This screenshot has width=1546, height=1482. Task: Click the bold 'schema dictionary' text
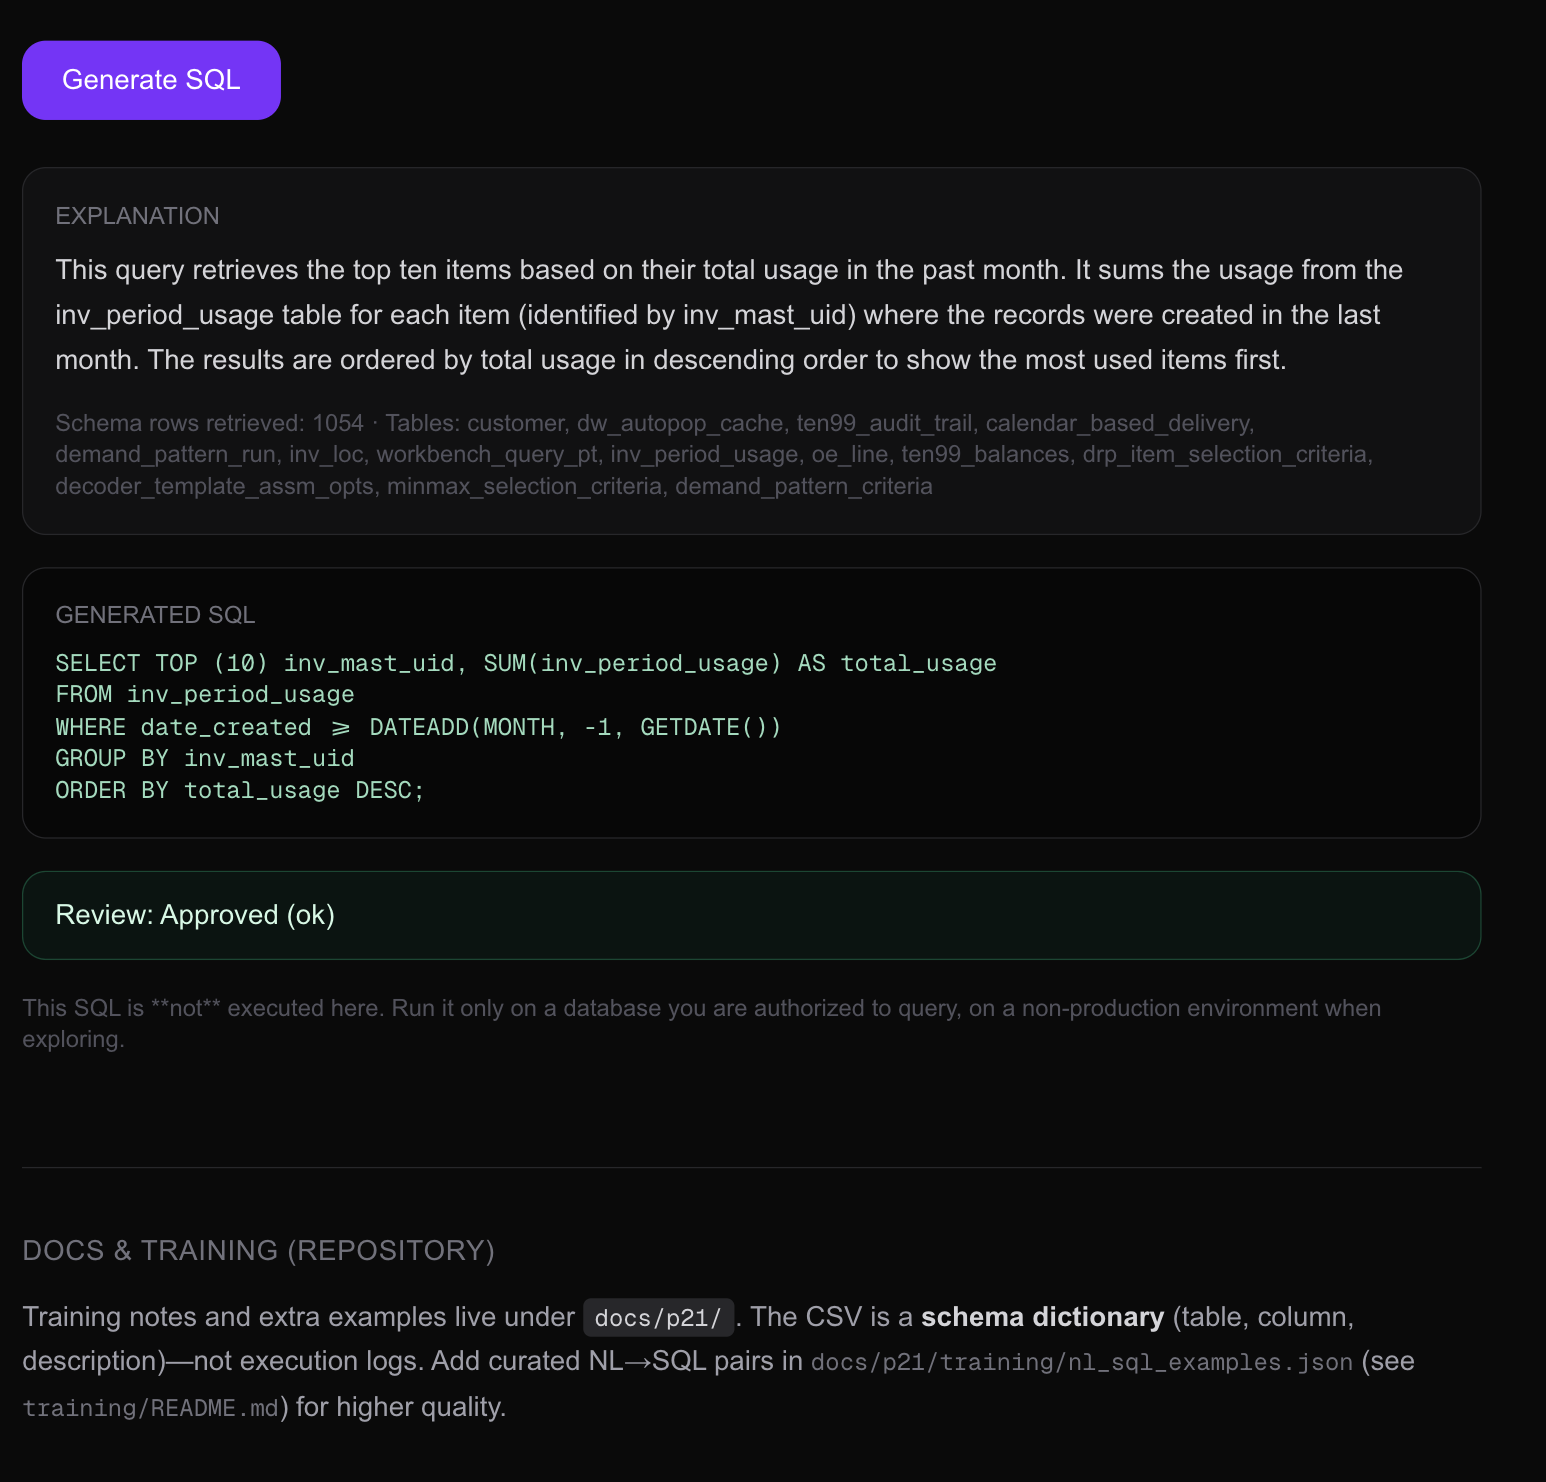[1042, 1317]
